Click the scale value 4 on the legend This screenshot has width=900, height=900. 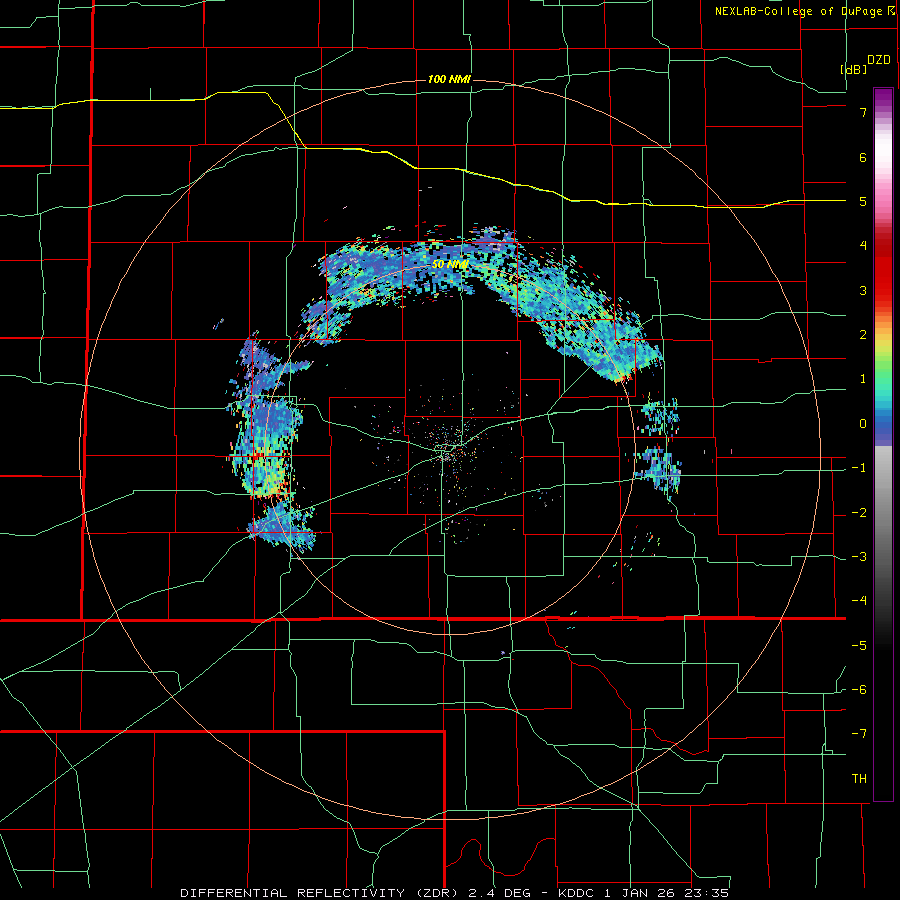(x=863, y=246)
